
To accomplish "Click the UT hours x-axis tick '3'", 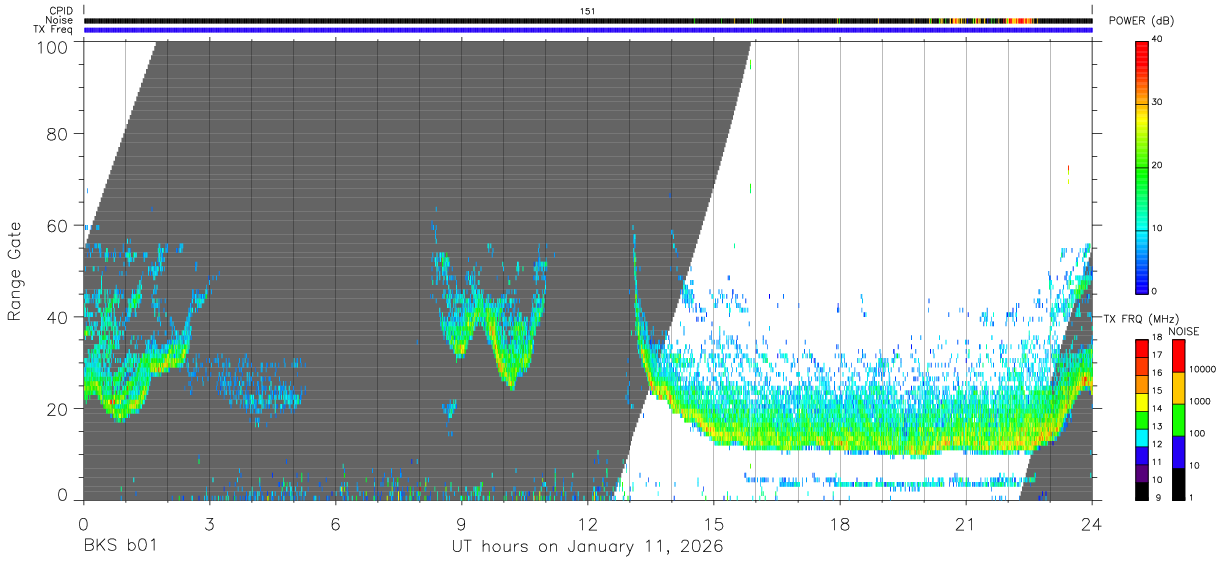I will pyautogui.click(x=209, y=523).
